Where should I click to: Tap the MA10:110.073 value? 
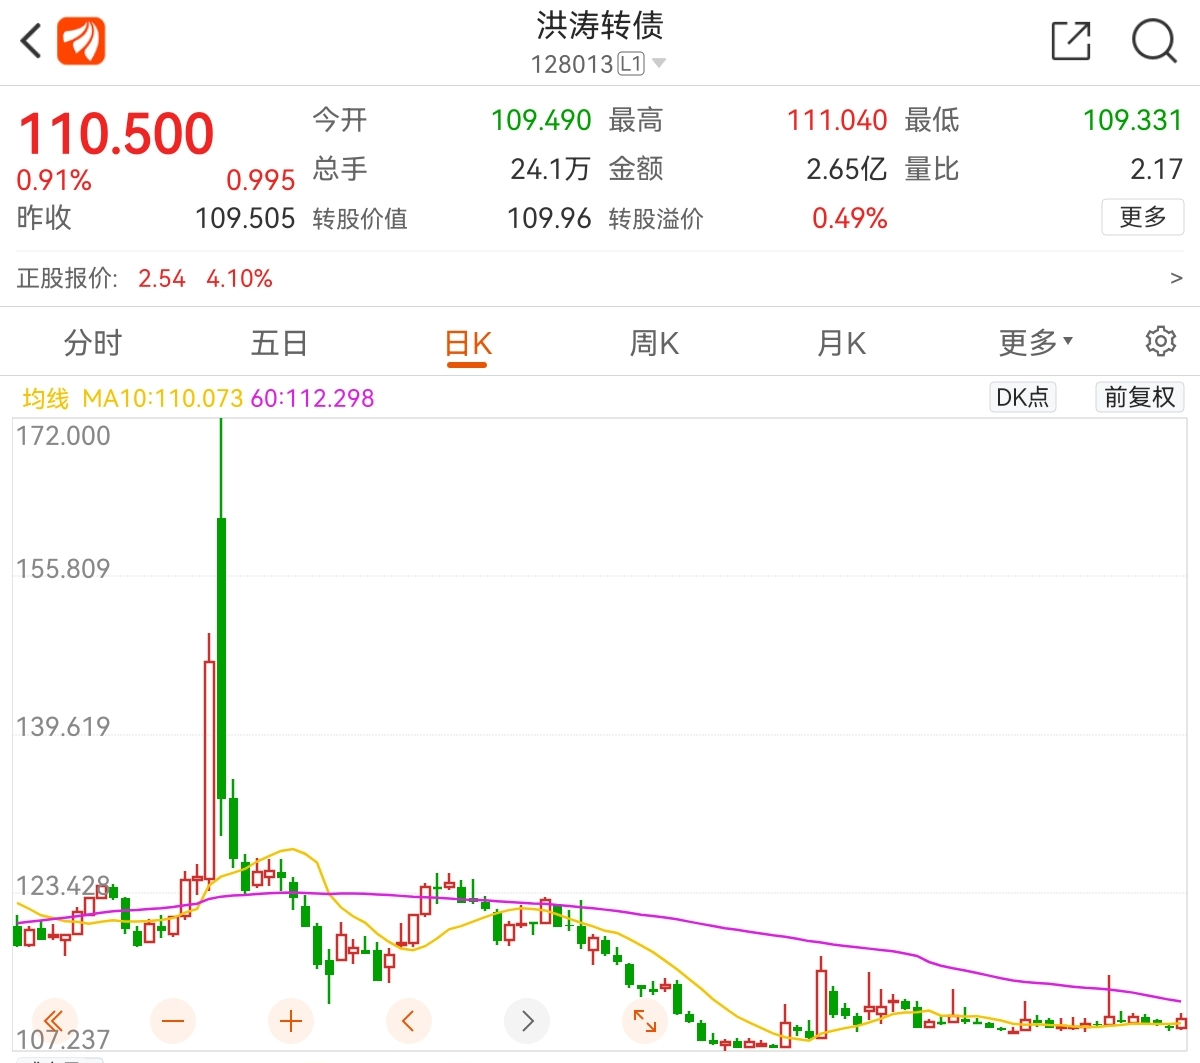163,398
